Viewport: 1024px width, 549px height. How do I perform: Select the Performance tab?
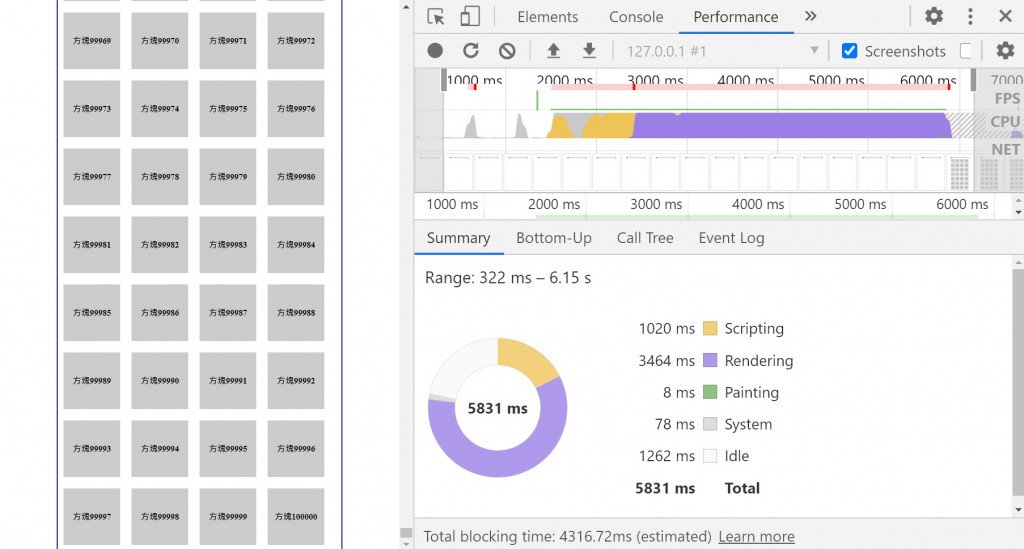736,17
